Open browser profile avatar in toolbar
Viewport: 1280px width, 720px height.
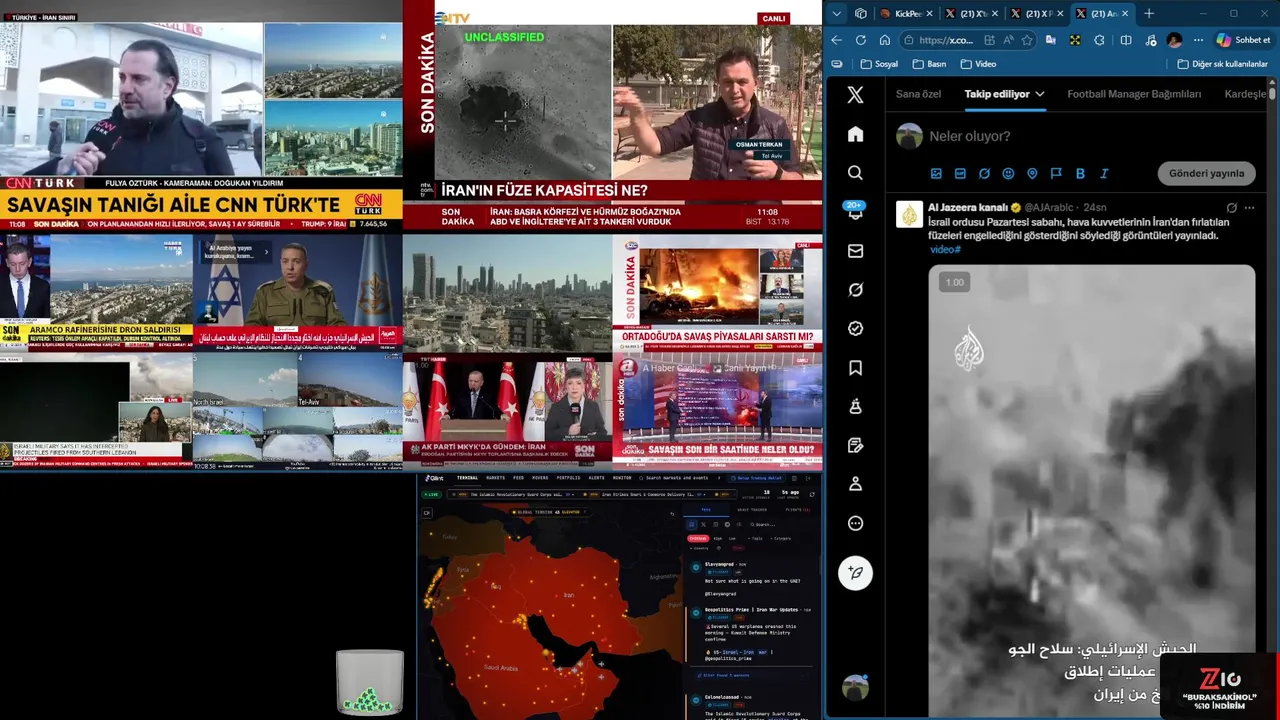tap(1174, 40)
